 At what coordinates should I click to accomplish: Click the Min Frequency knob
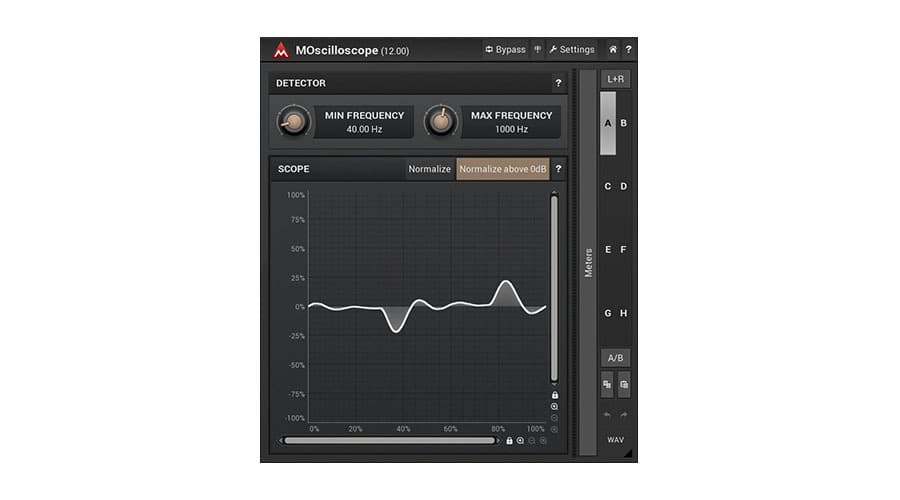[x=294, y=122]
